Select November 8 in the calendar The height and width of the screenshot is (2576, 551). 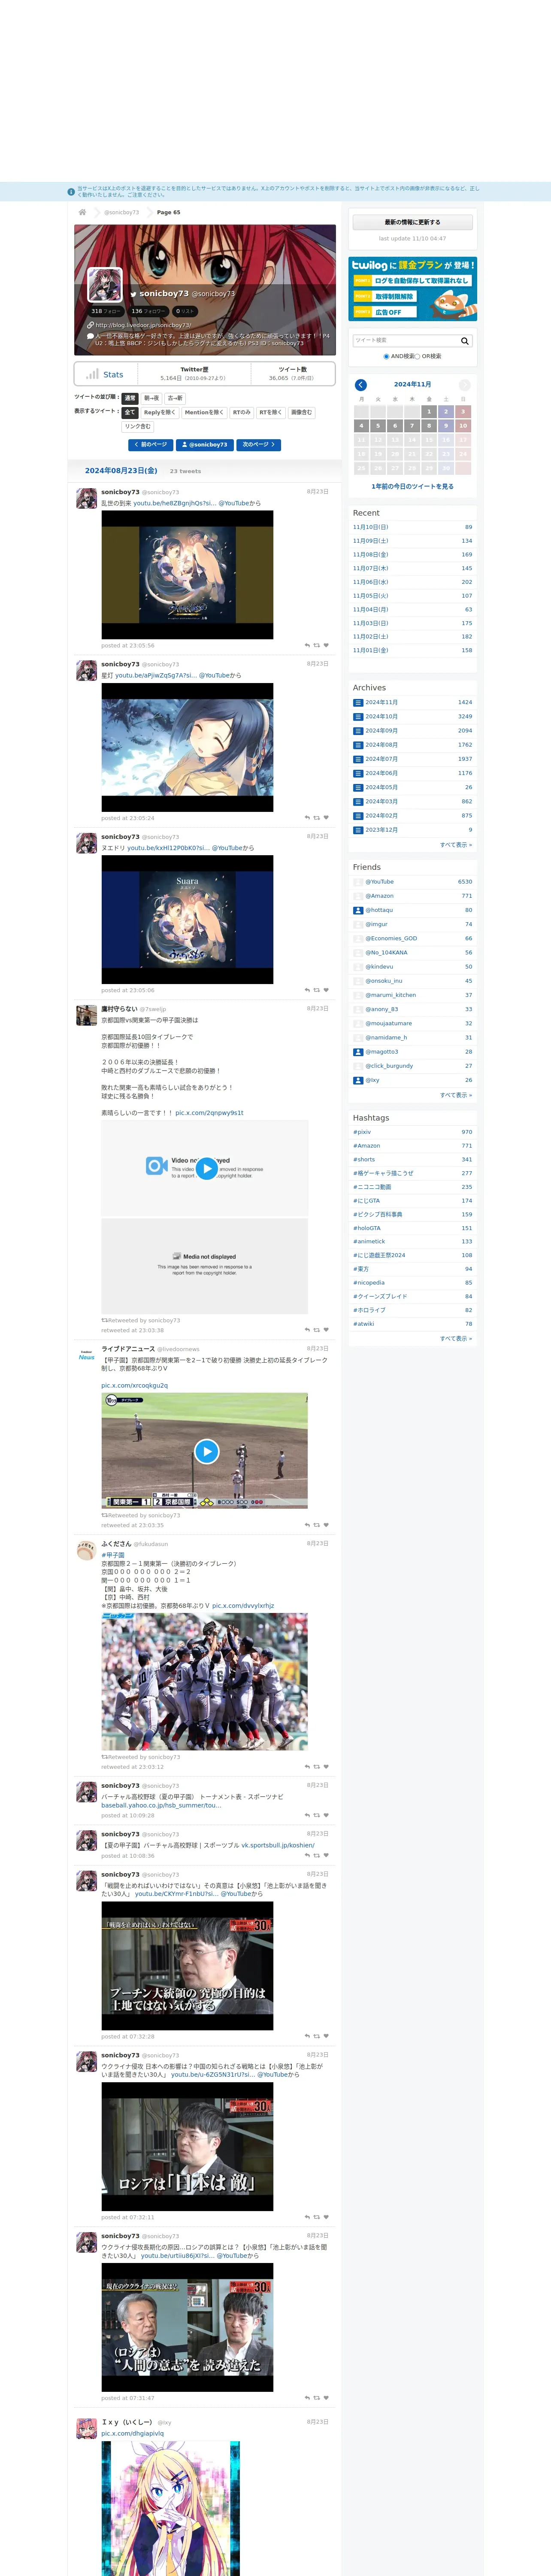tap(429, 426)
